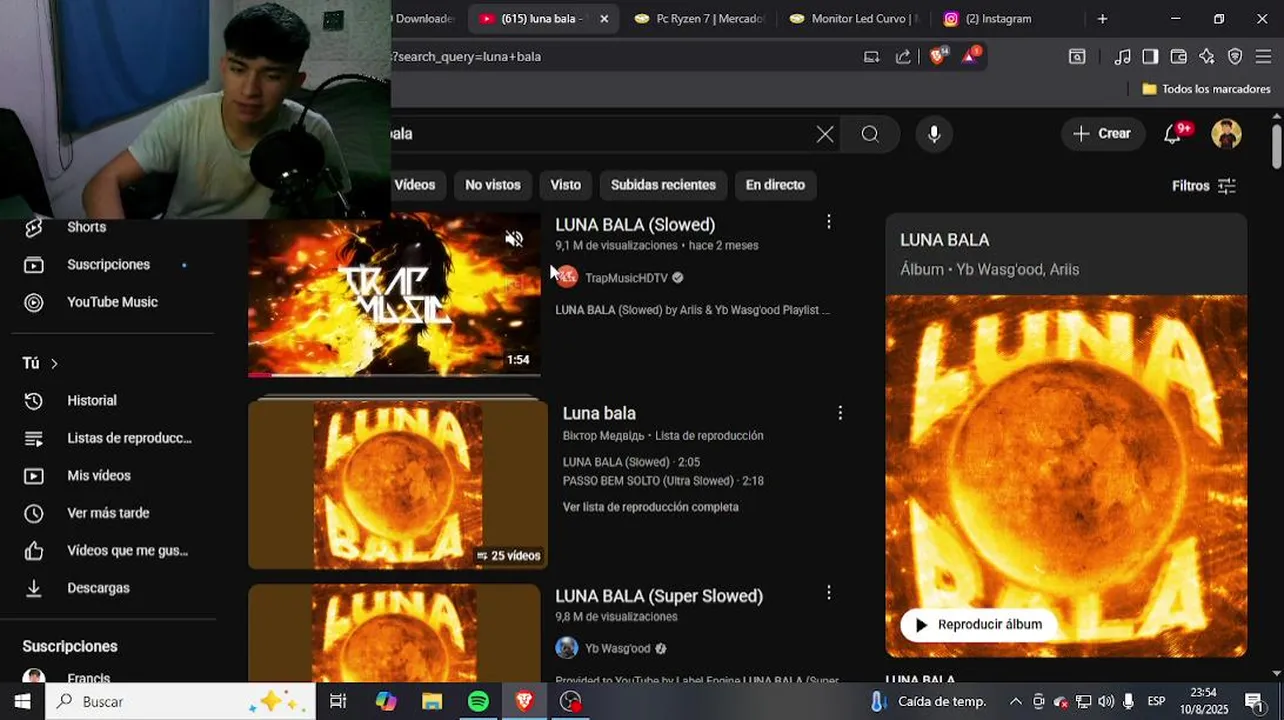Select the En directo chip

(x=775, y=185)
